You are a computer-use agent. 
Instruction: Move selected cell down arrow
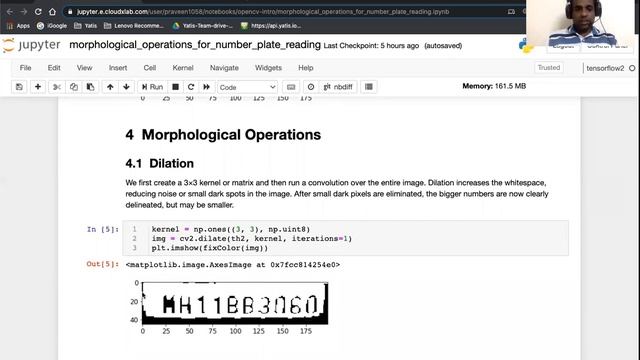127,87
